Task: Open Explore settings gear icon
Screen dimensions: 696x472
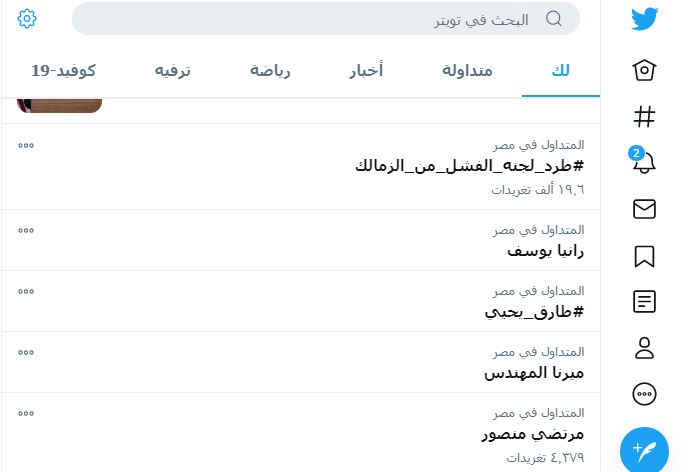Action: [27, 18]
